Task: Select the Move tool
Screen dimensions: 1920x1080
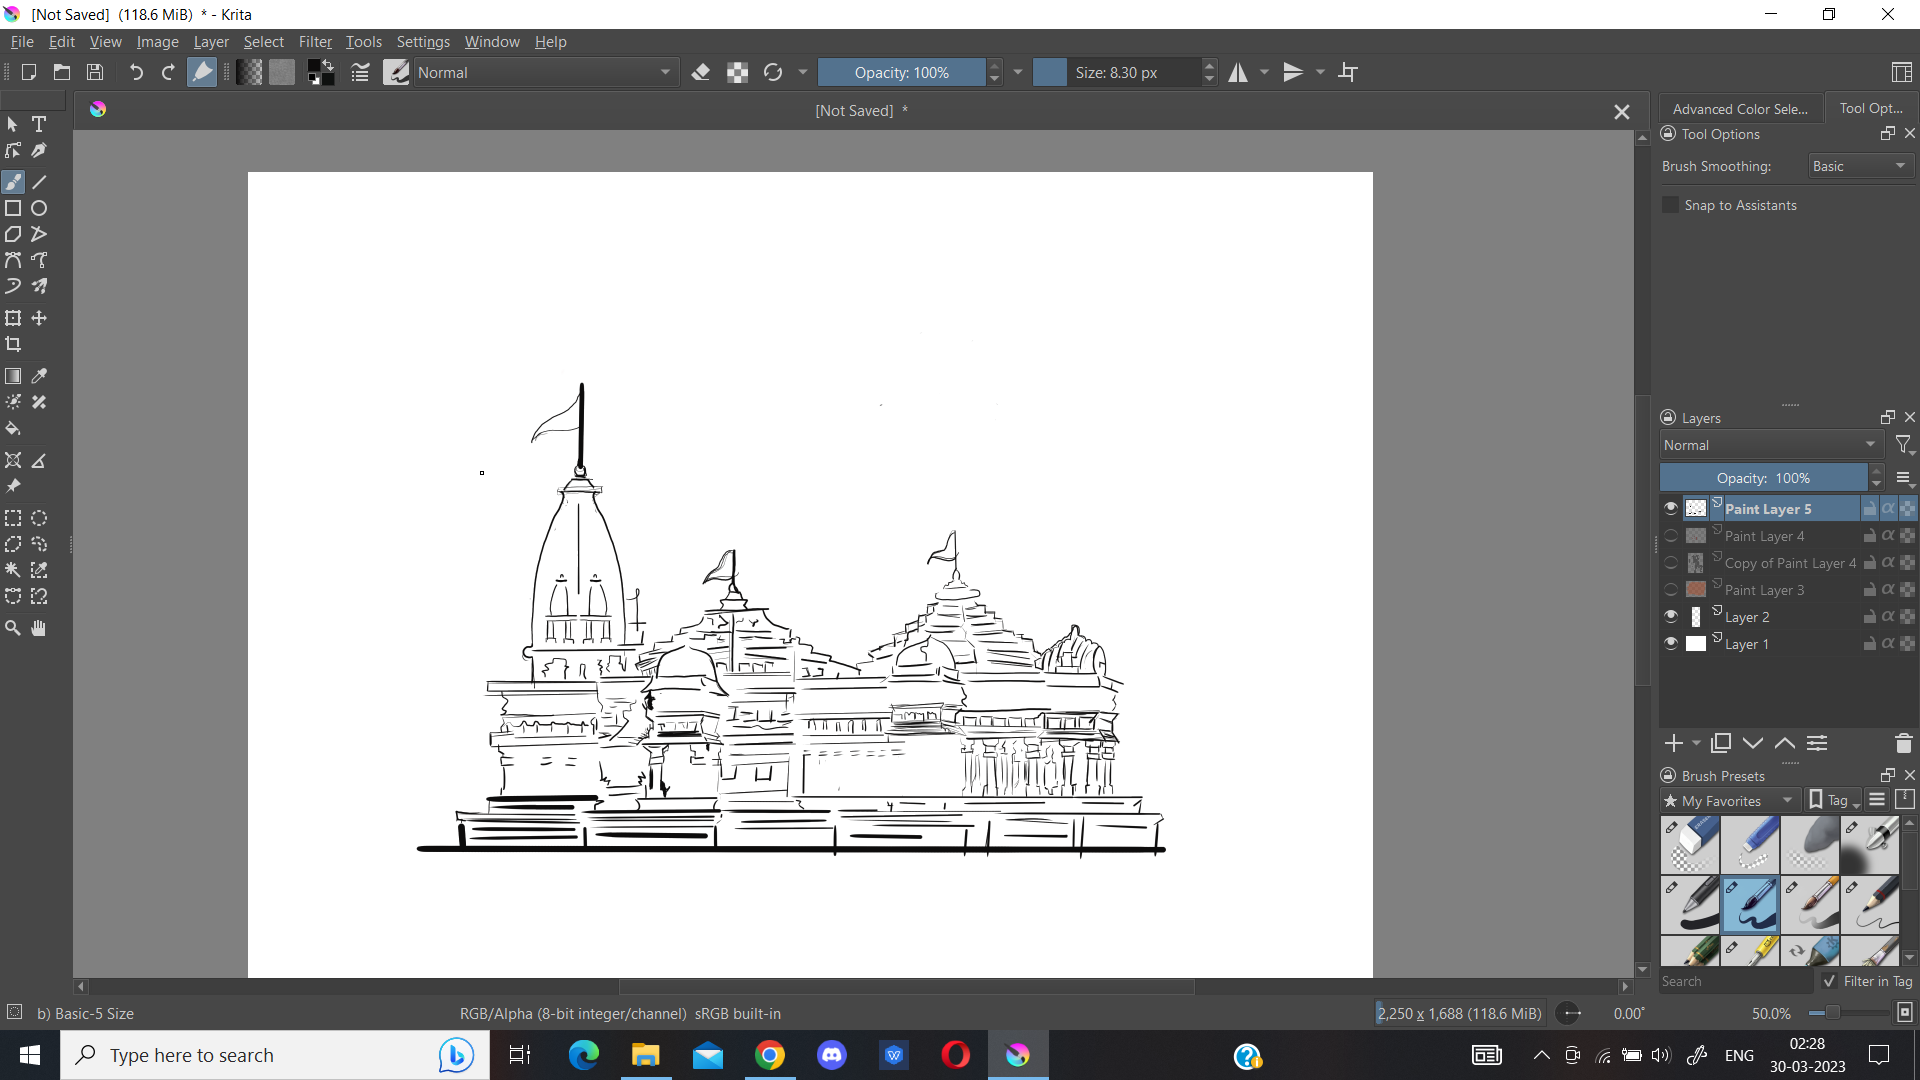Action: pos(39,318)
